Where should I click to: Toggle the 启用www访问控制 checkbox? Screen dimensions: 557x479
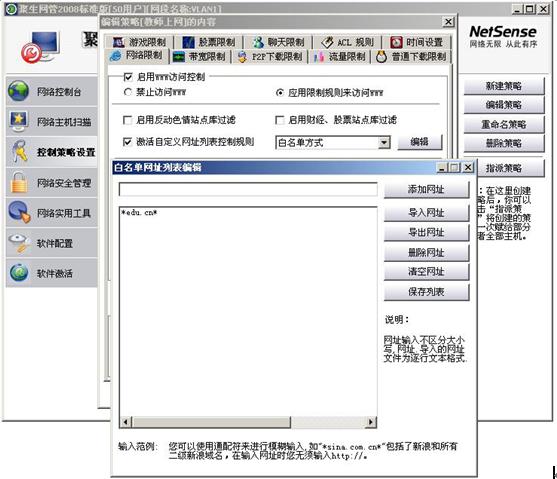click(x=128, y=77)
